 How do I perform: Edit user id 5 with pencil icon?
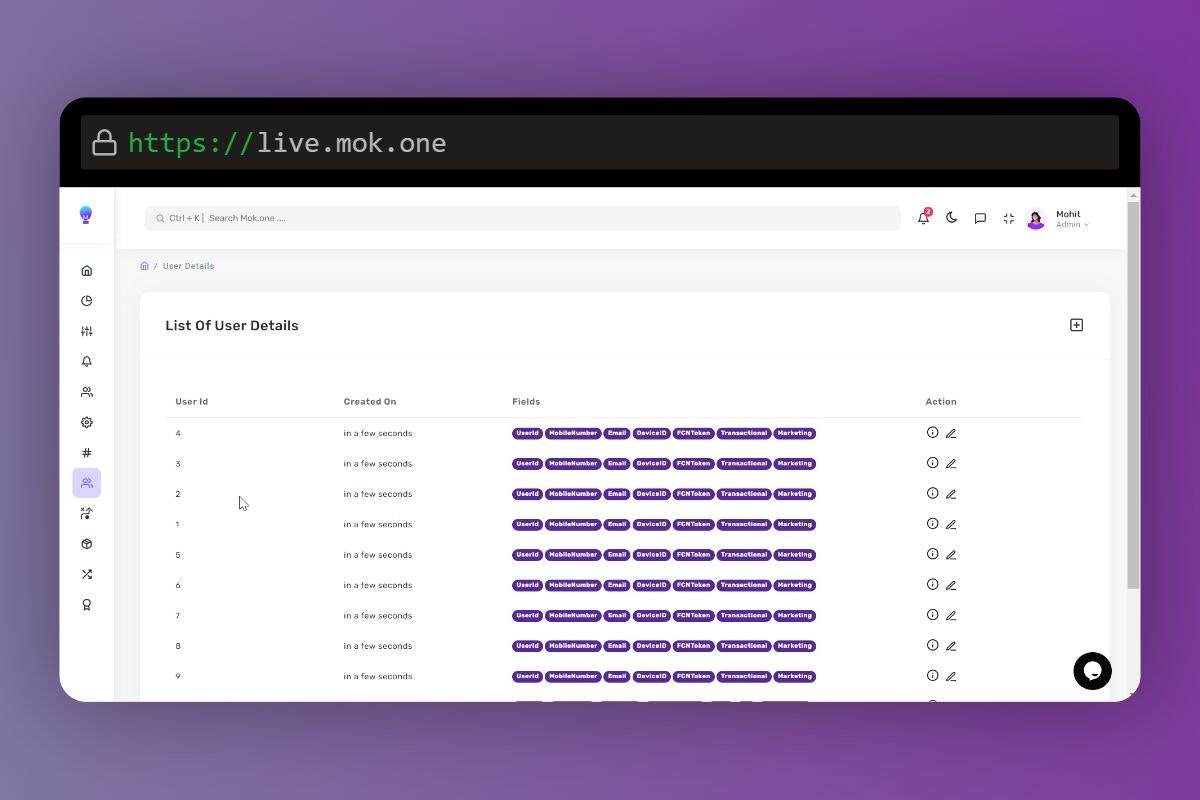[x=951, y=555]
